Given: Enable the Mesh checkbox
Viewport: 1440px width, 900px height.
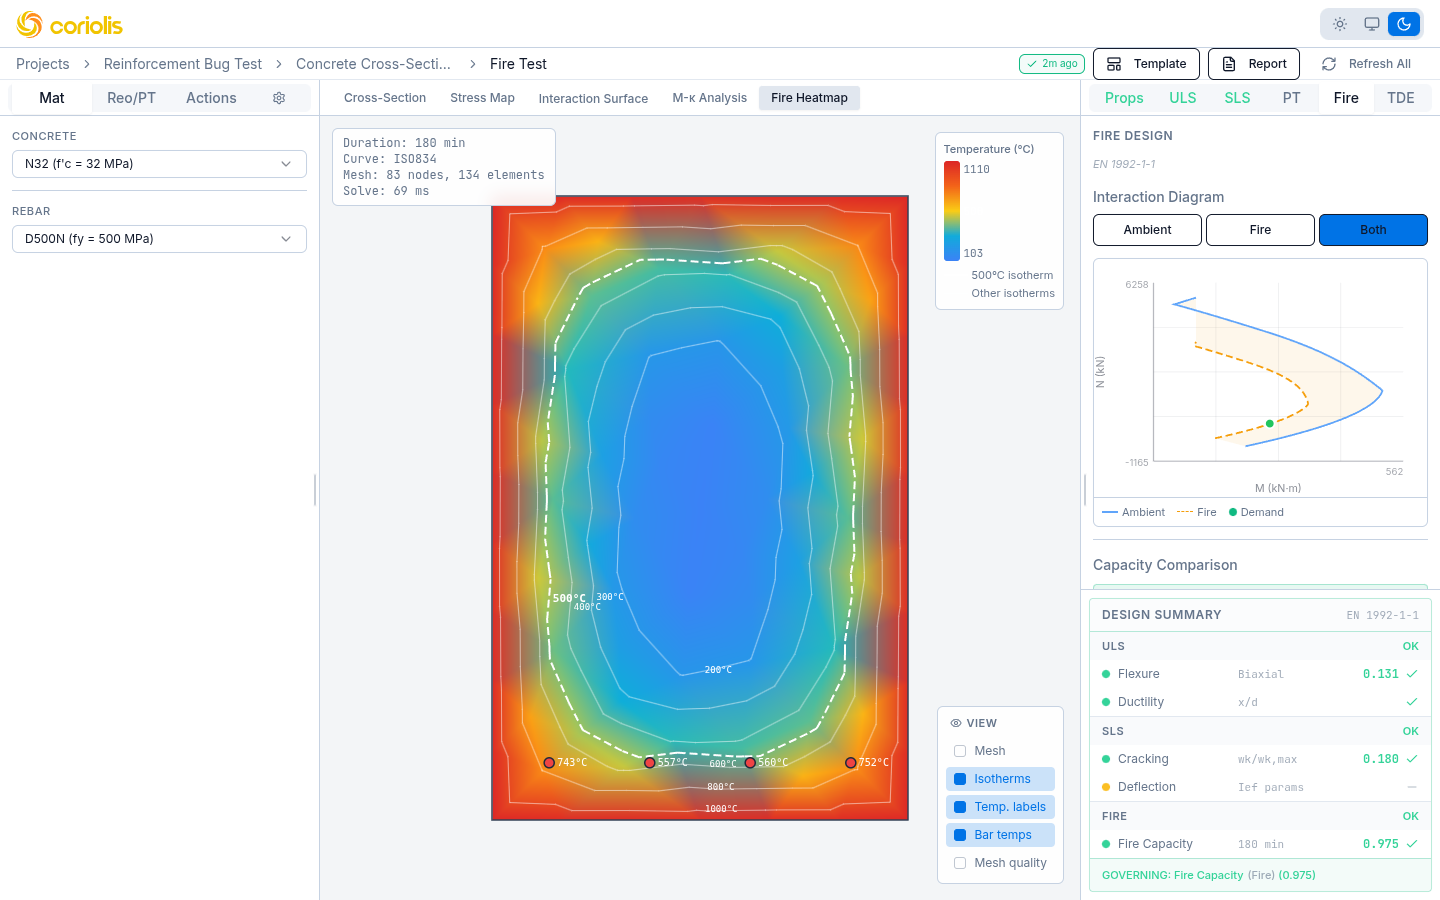Looking at the screenshot, I should pos(960,751).
